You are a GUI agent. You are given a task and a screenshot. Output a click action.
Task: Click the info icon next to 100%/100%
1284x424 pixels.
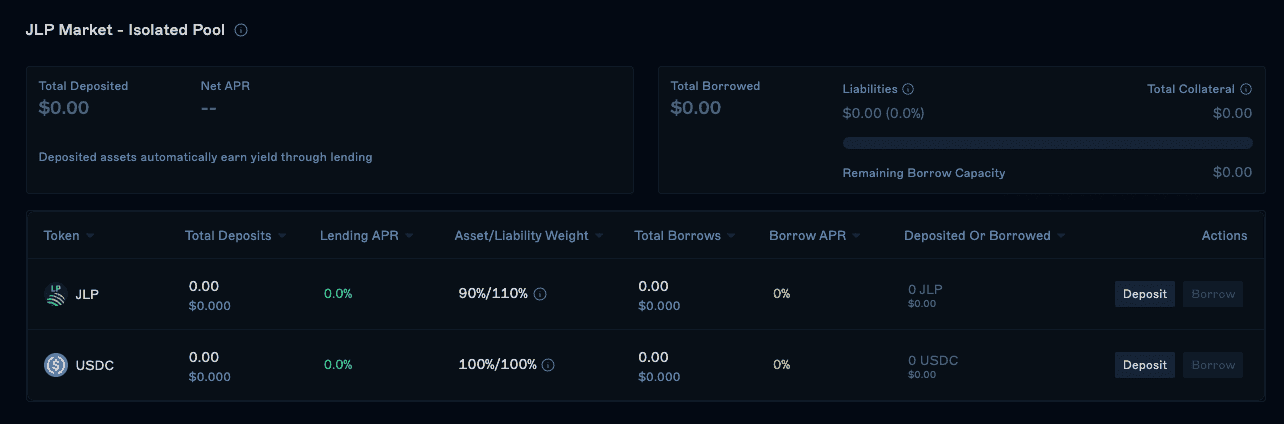(548, 365)
